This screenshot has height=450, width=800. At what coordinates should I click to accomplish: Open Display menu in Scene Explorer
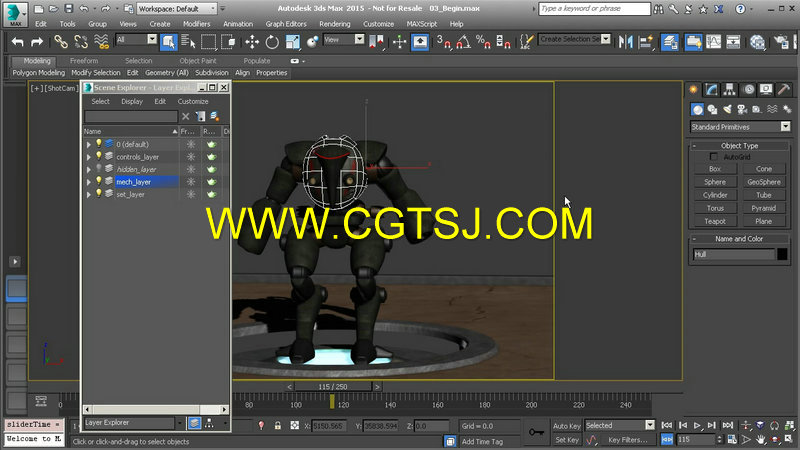(132, 102)
